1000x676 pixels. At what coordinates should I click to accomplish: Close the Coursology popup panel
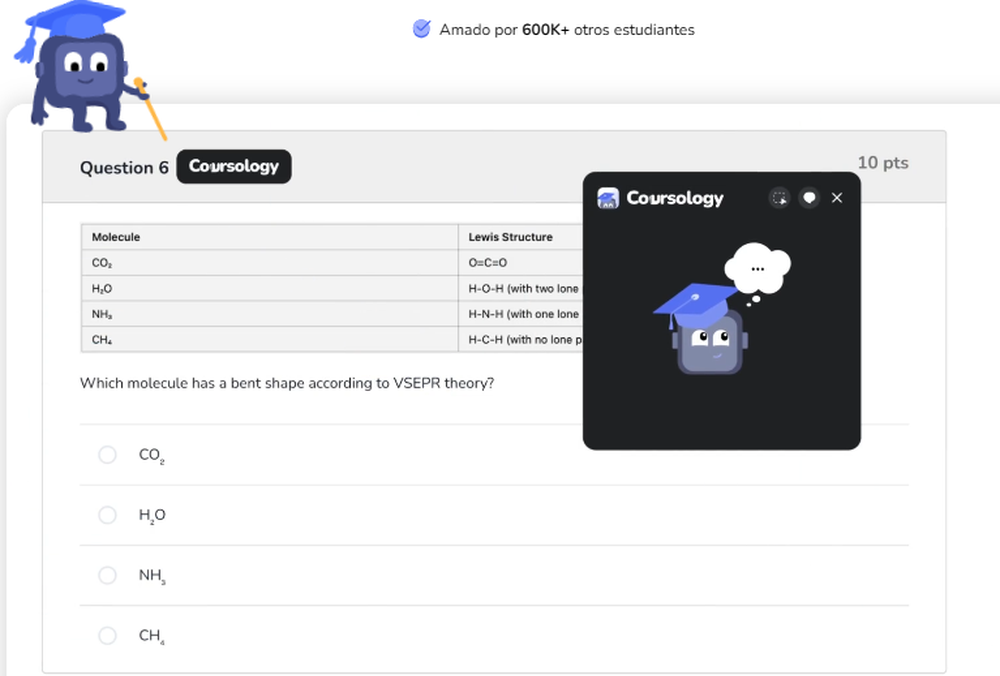pyautogui.click(x=837, y=198)
